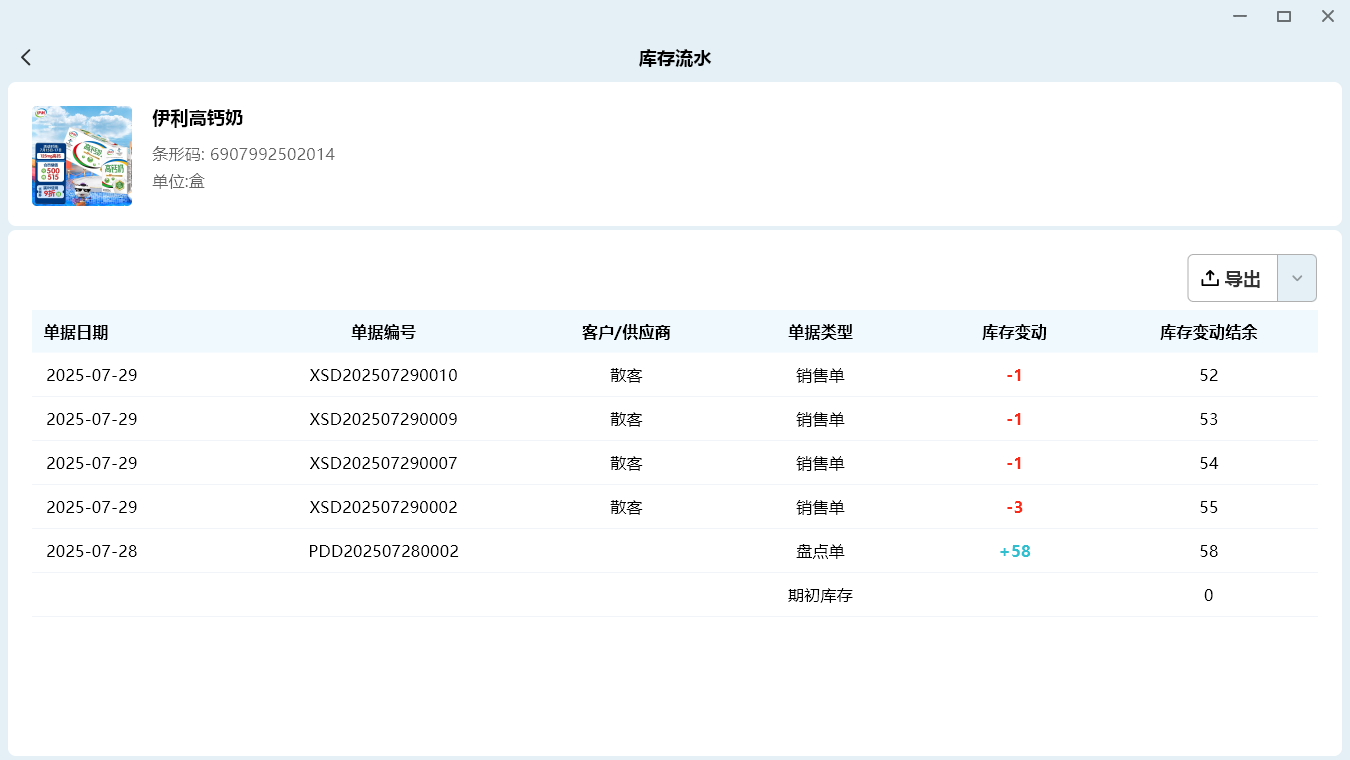Click the 库存变动 column header
Screen dimensions: 1350x760
(x=1014, y=333)
